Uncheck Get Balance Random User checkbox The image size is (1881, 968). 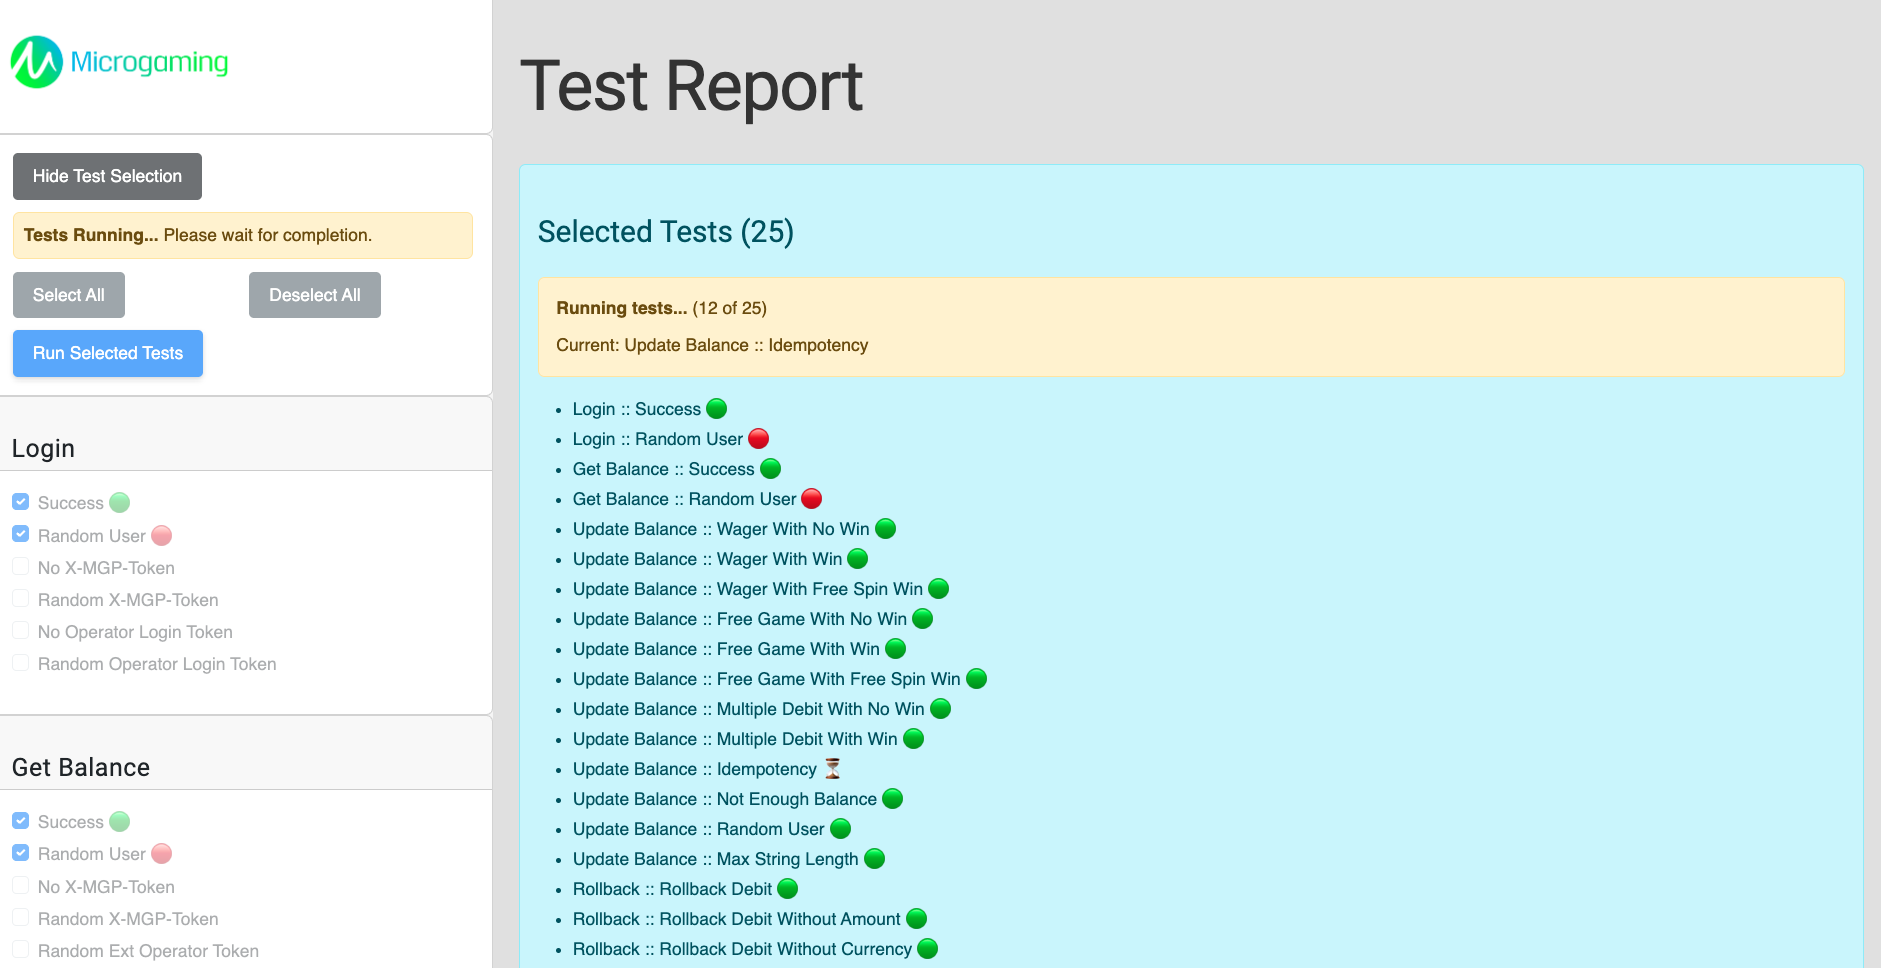[21, 853]
